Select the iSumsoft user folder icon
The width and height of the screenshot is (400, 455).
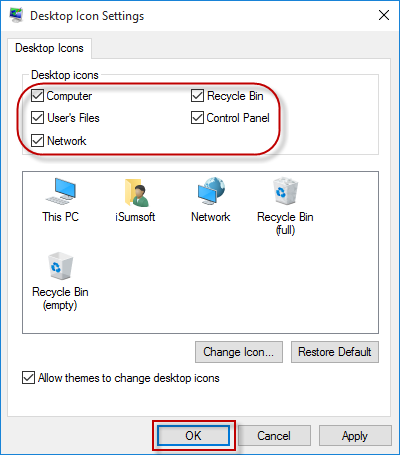tap(137, 192)
